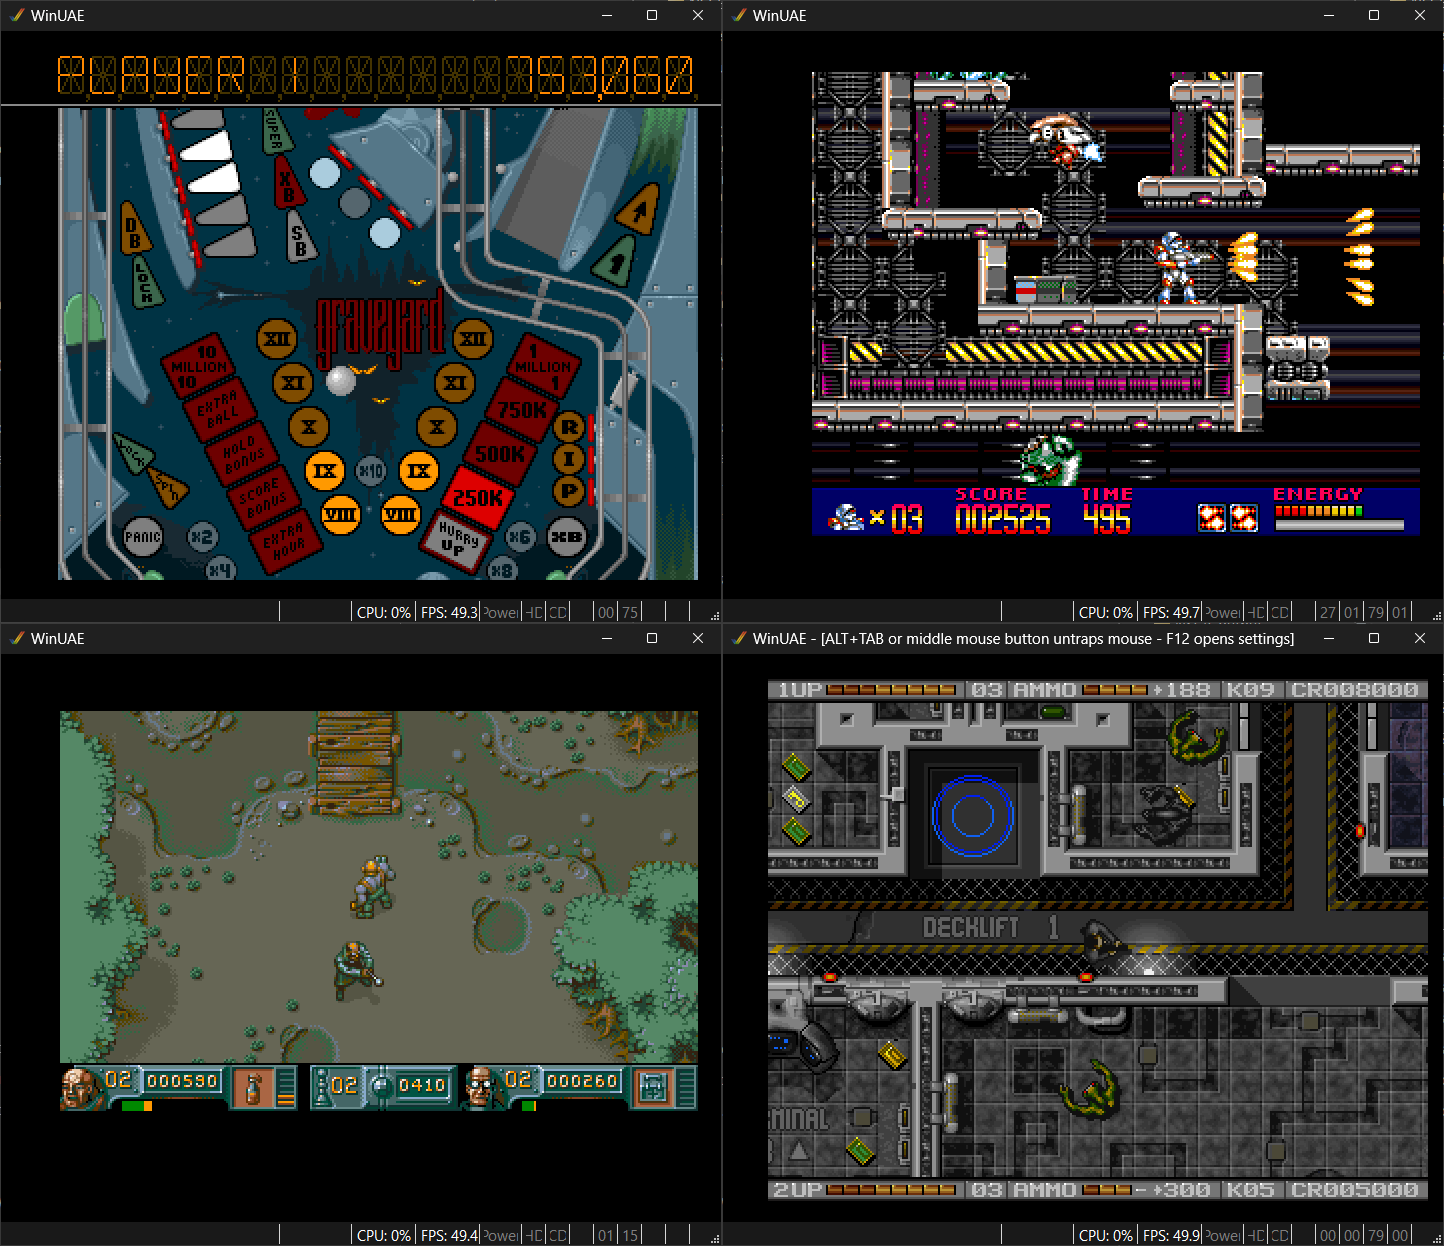Click the center counter 0410 in the jungle game
This screenshot has width=1444, height=1246.
tap(422, 1085)
